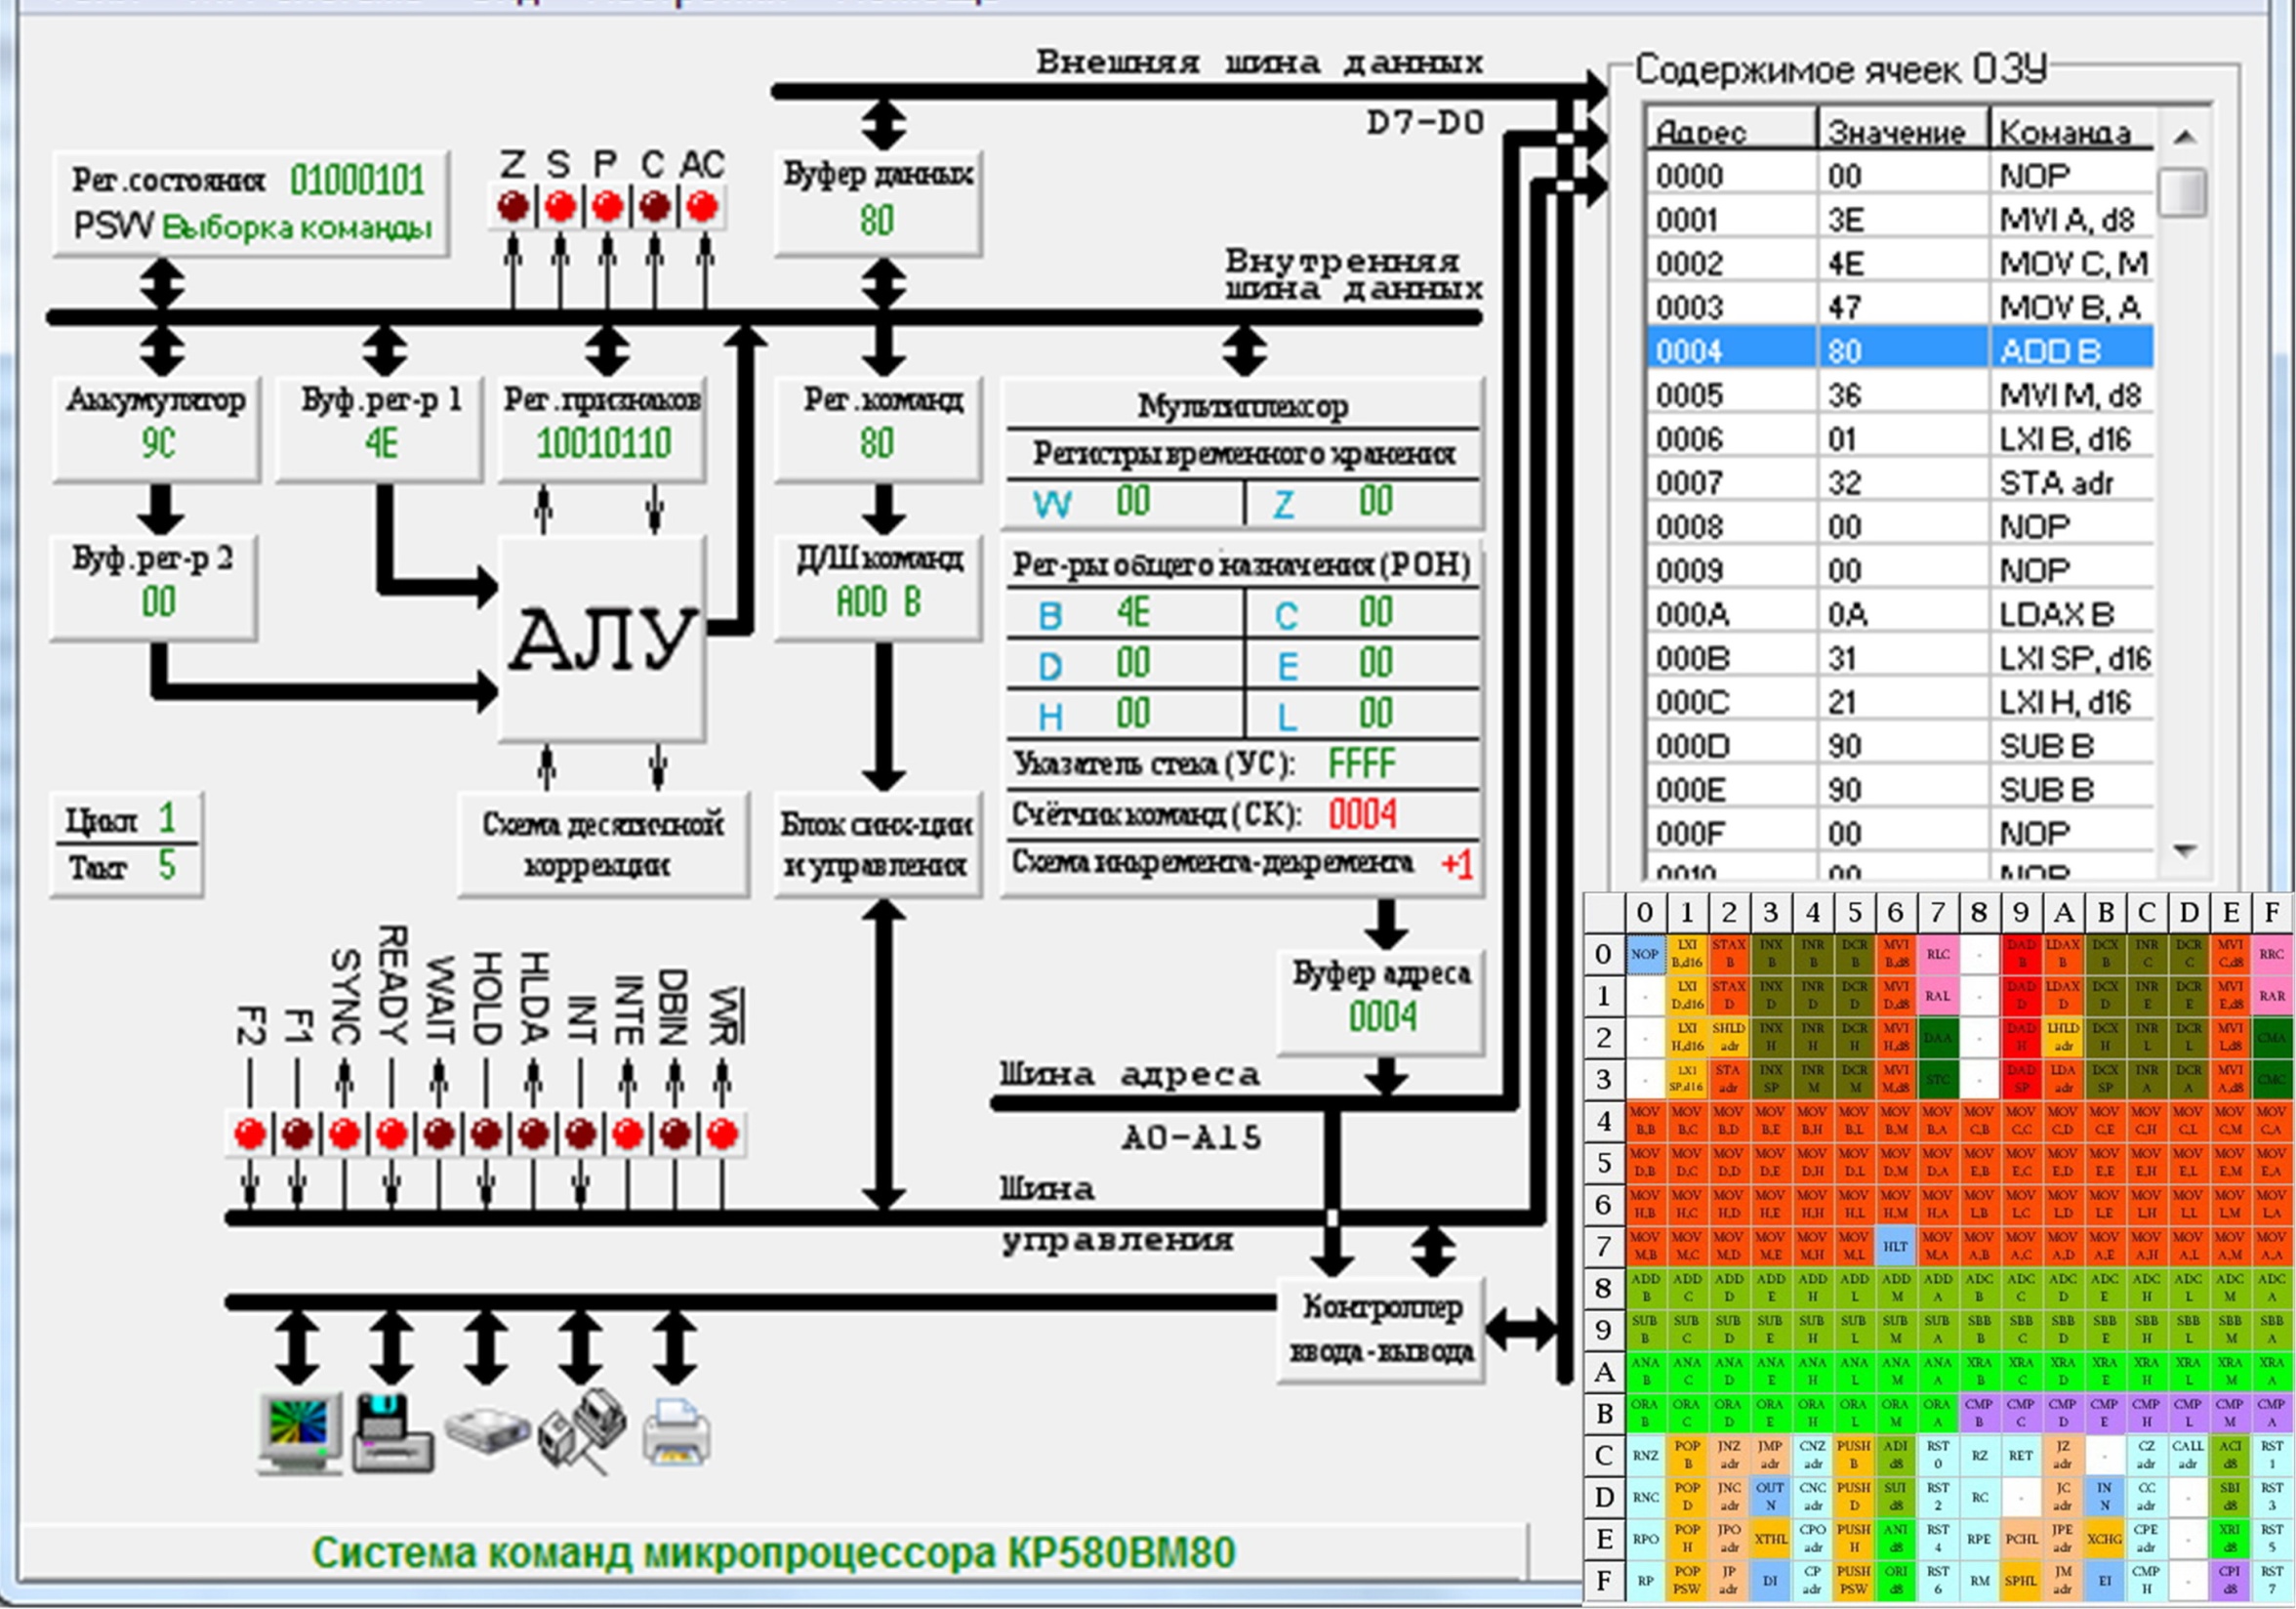Select the RAM row at address 0000
2296x1609 pixels.
point(1900,176)
